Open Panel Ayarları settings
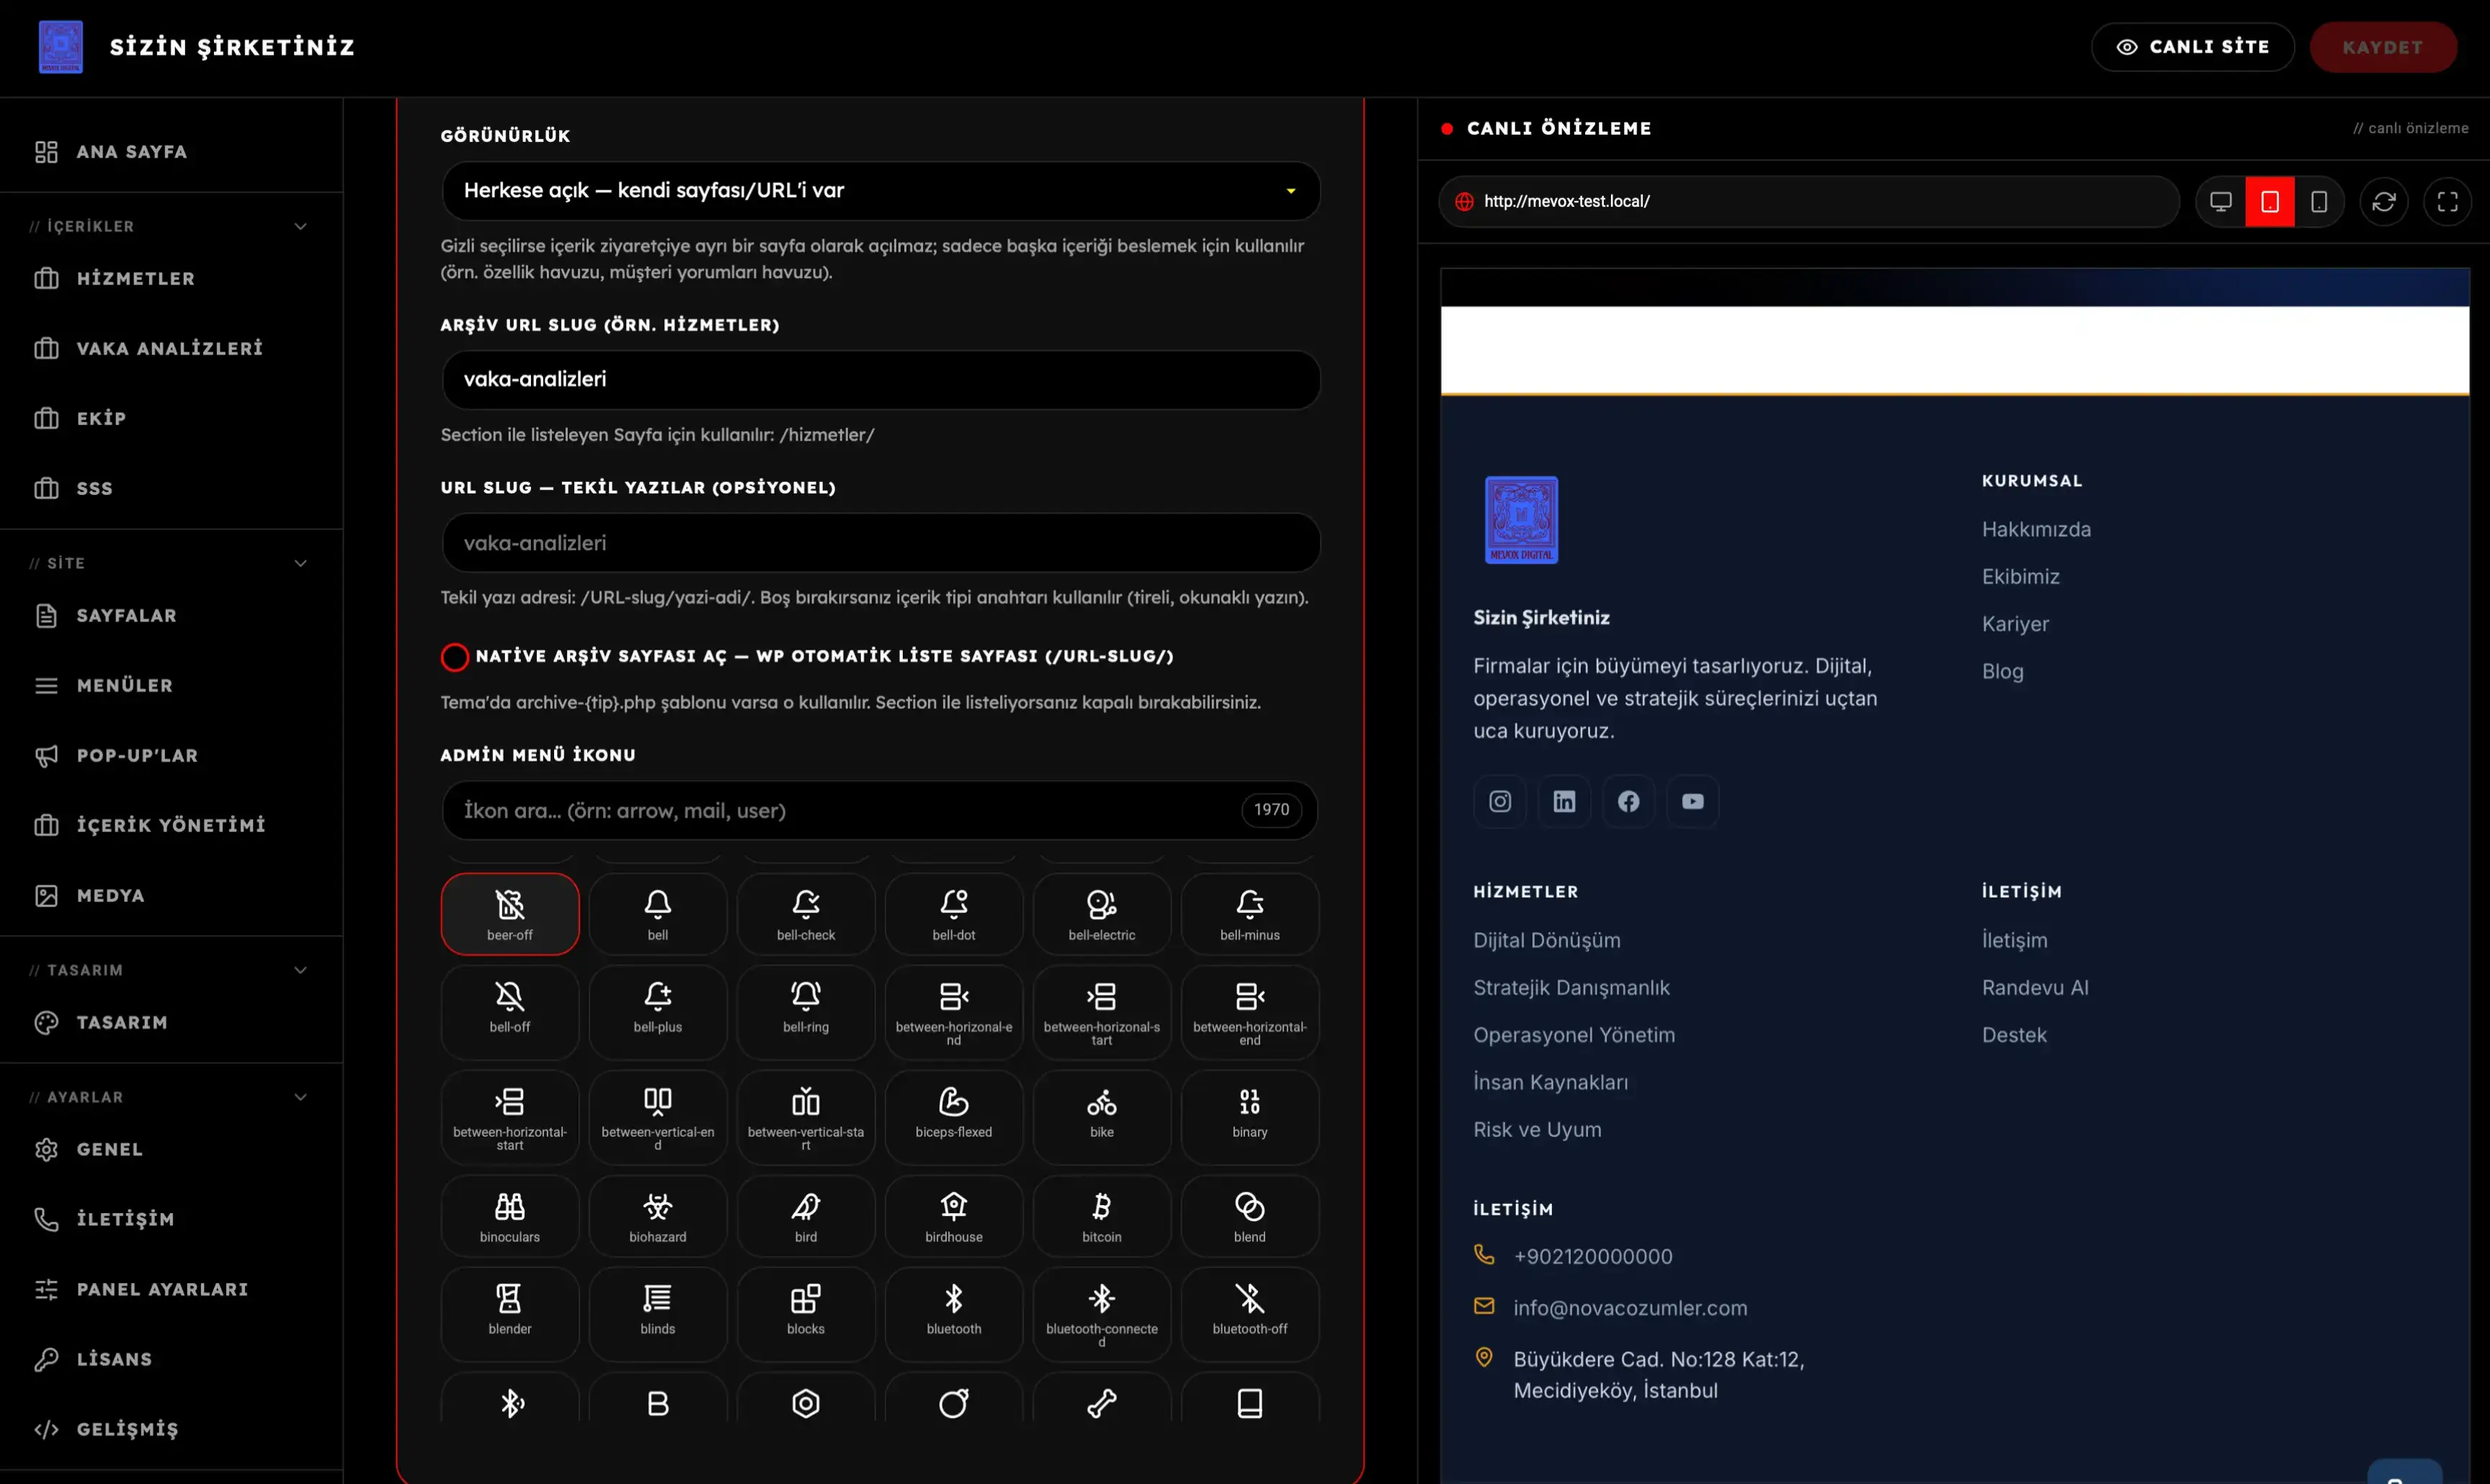This screenshot has width=2490, height=1484. [171, 1289]
